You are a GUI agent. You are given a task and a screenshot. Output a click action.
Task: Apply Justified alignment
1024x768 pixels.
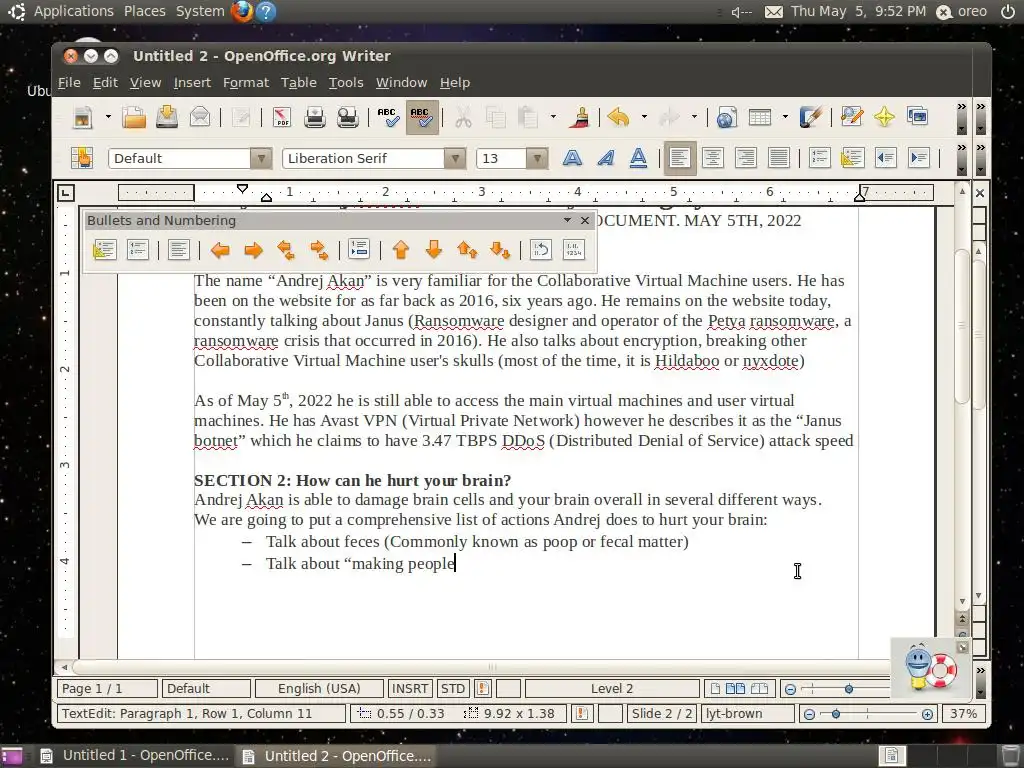[x=778, y=158]
